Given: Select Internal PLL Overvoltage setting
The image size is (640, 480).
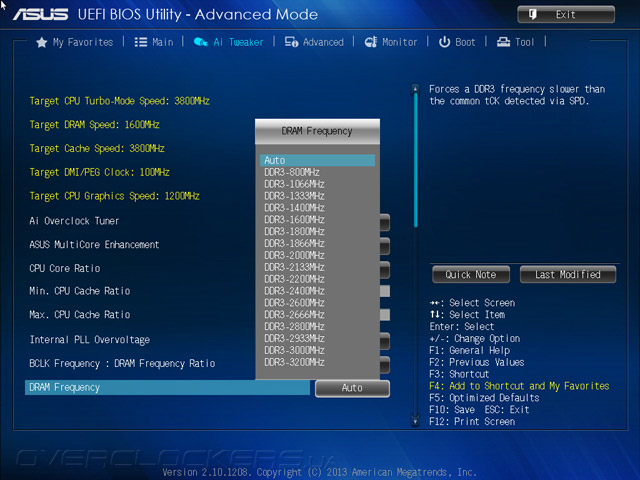Looking at the screenshot, I should 89,340.
